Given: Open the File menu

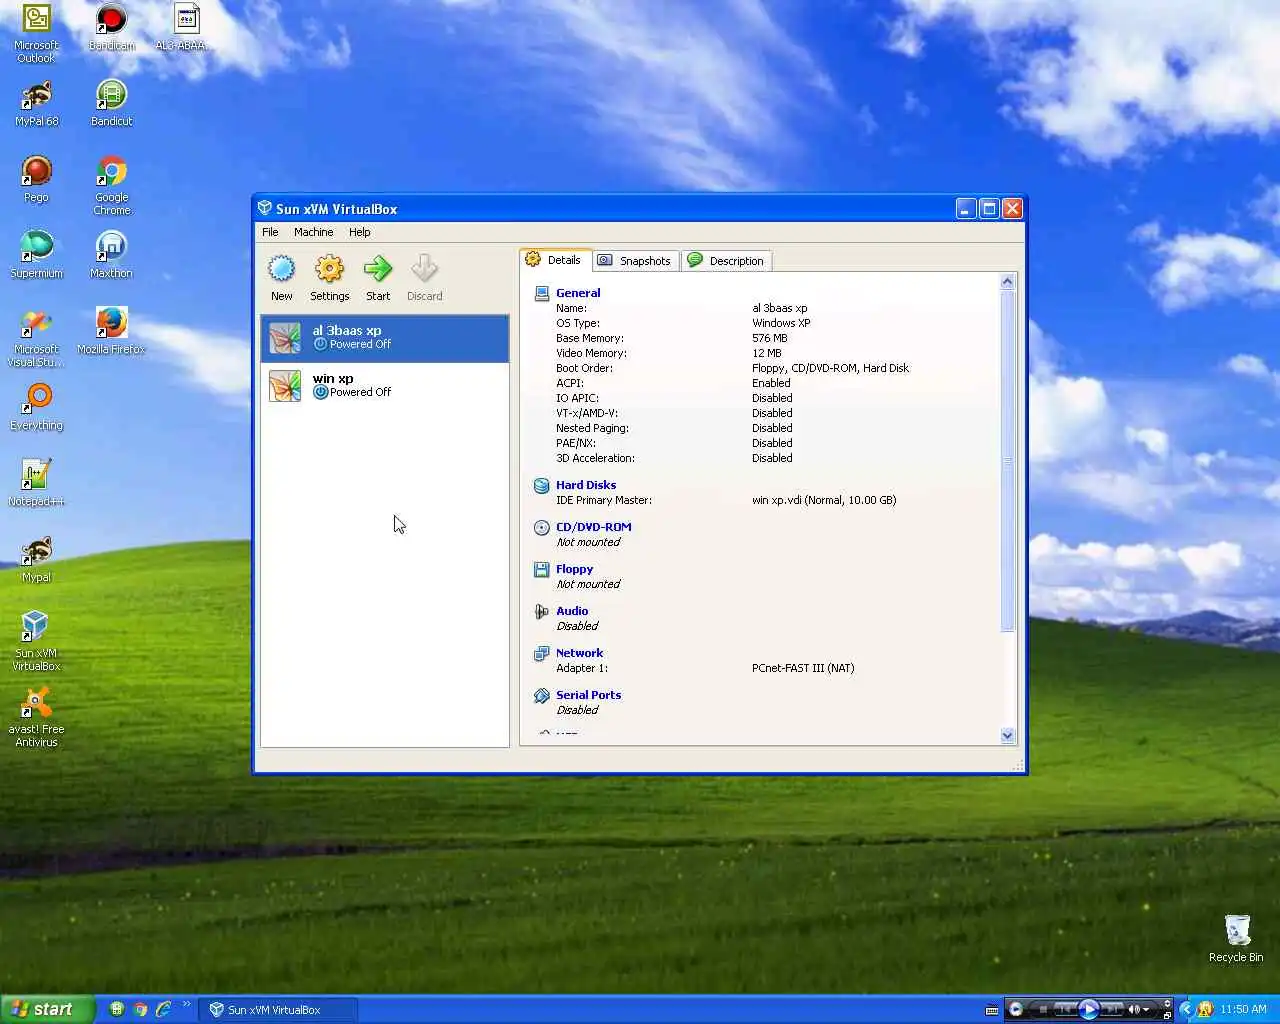Looking at the screenshot, I should pos(270,232).
